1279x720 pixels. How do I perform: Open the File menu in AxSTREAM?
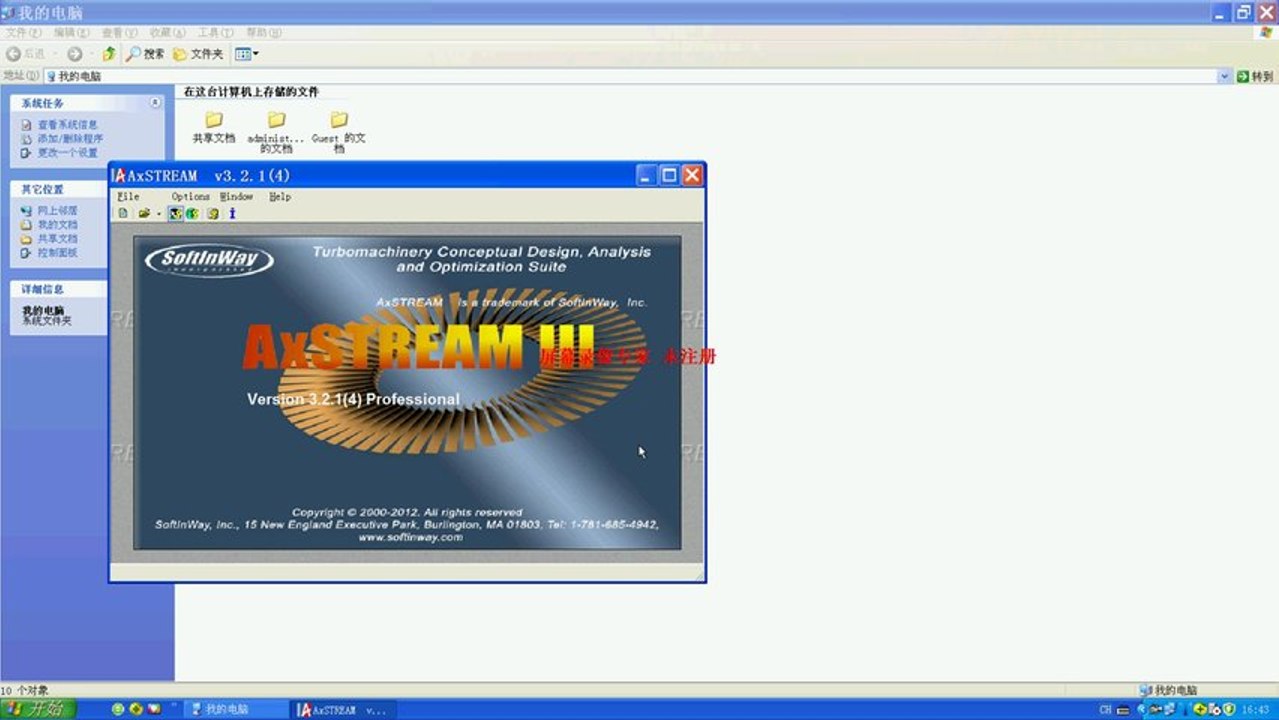[x=128, y=197]
